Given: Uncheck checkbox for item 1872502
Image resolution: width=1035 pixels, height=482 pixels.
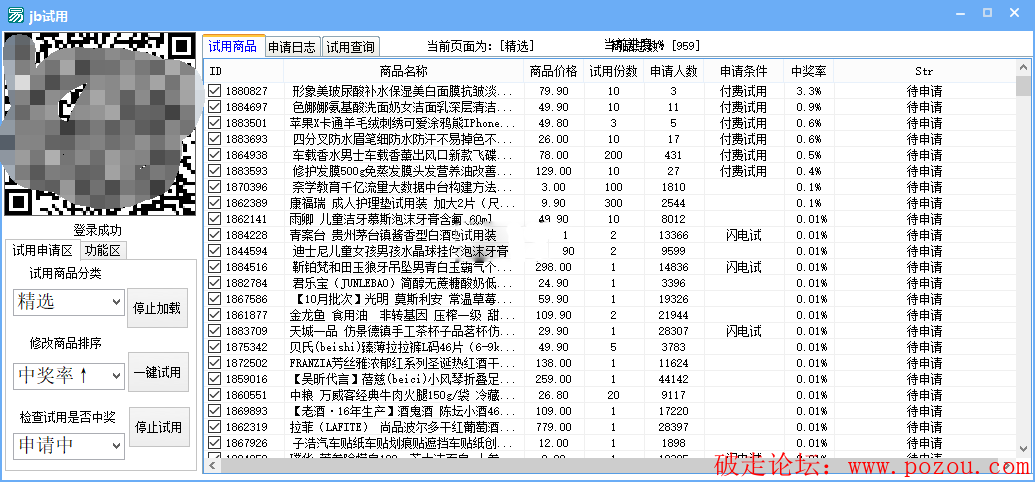Looking at the screenshot, I should [215, 363].
